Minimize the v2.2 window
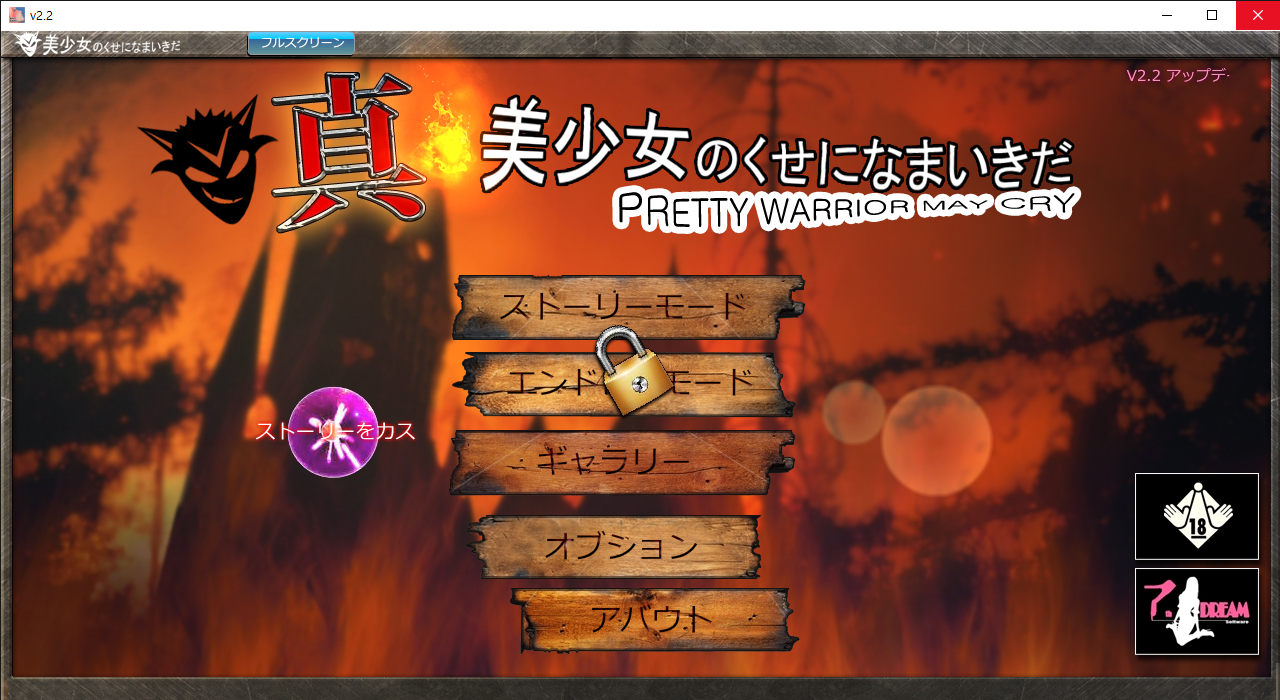 (1167, 15)
